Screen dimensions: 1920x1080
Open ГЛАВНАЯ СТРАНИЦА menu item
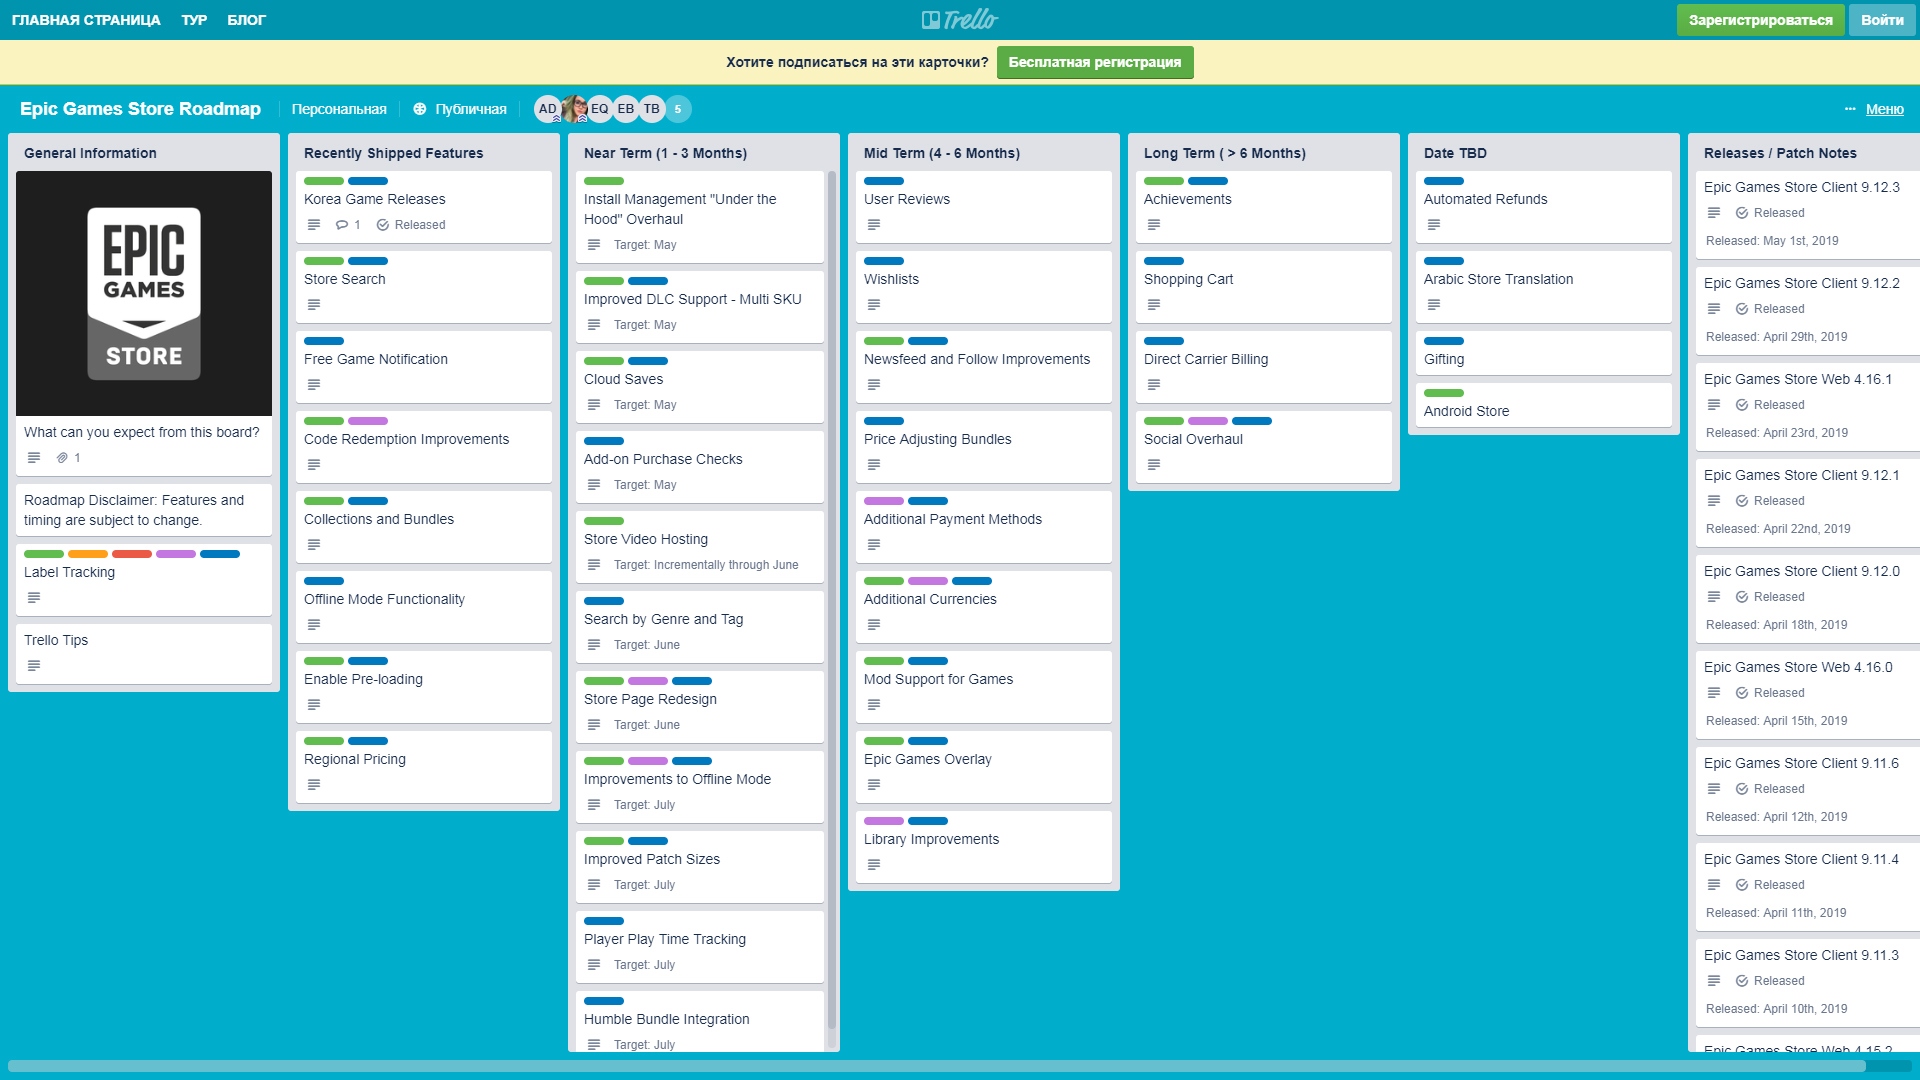click(86, 20)
